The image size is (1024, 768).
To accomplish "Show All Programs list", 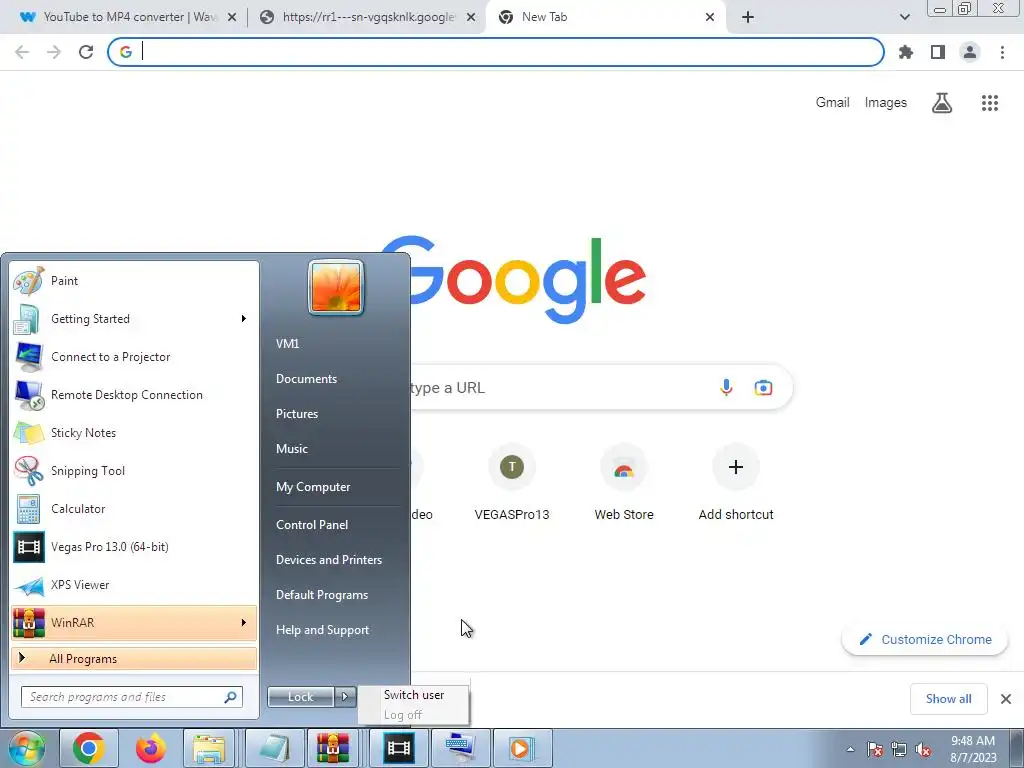I will (134, 658).
